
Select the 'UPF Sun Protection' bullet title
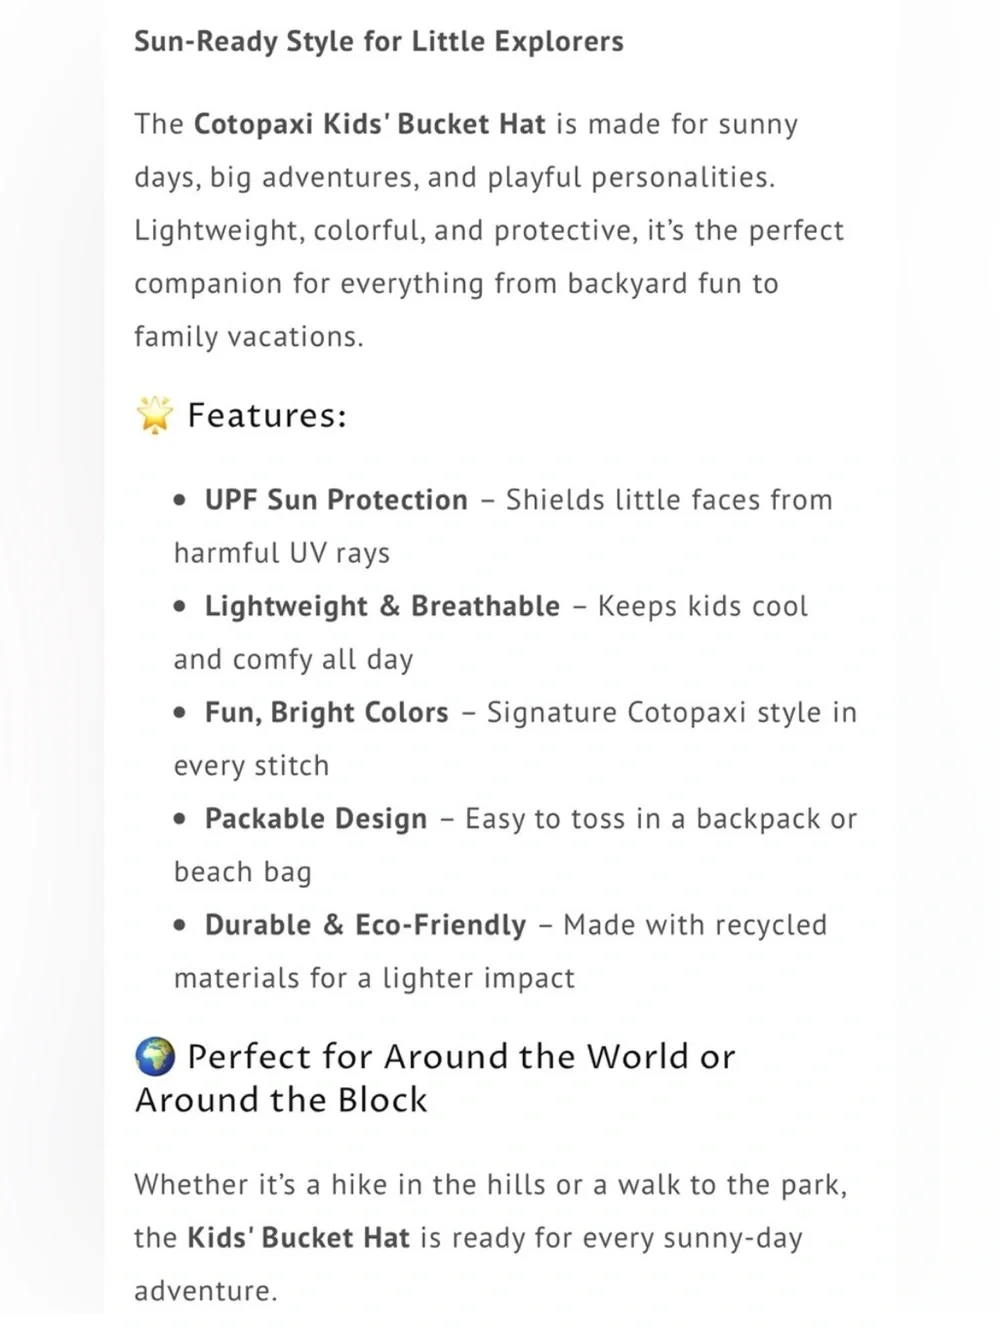click(x=336, y=500)
